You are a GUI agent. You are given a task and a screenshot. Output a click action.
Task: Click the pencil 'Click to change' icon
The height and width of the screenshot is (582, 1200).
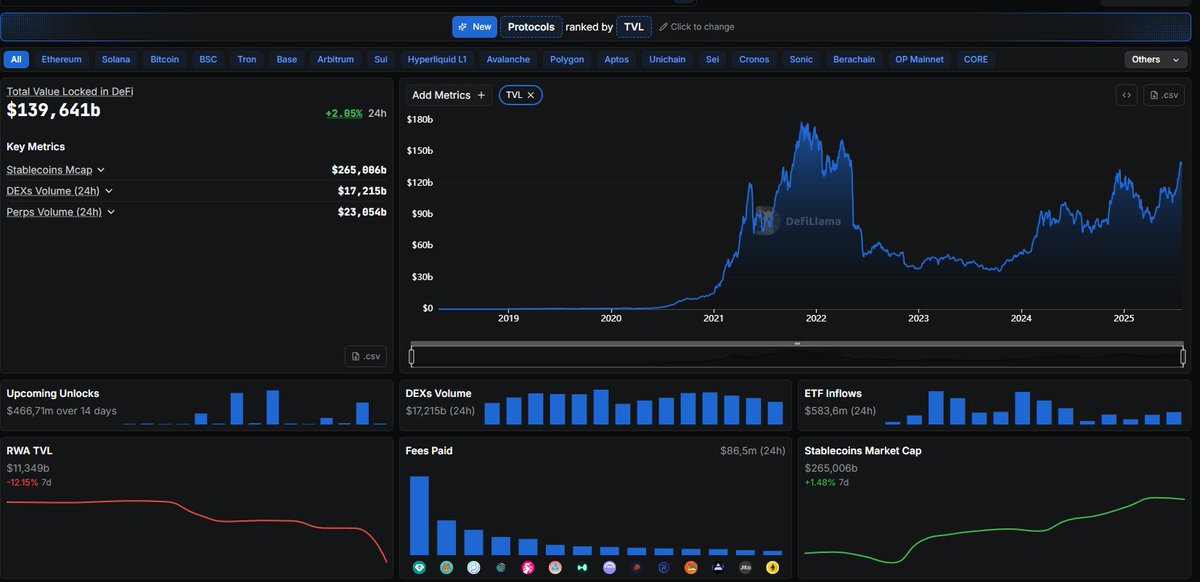point(663,27)
